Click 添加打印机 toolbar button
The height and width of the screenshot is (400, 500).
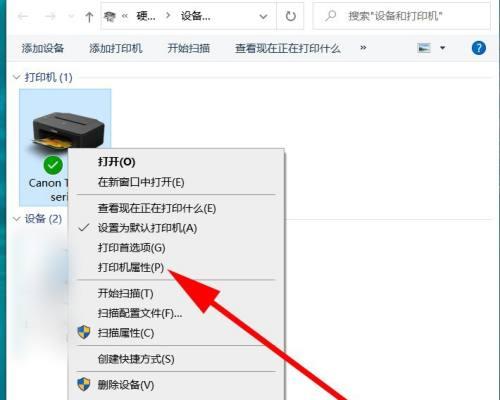coord(116,48)
